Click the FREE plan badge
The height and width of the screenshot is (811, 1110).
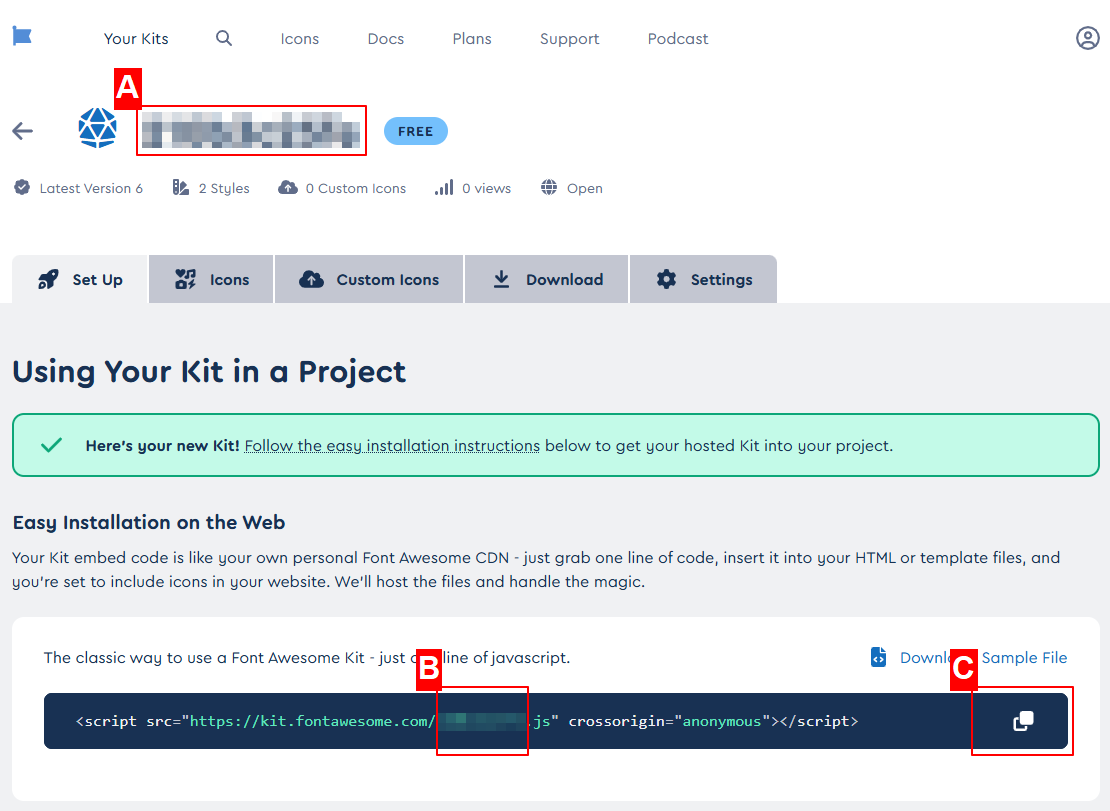(x=416, y=132)
